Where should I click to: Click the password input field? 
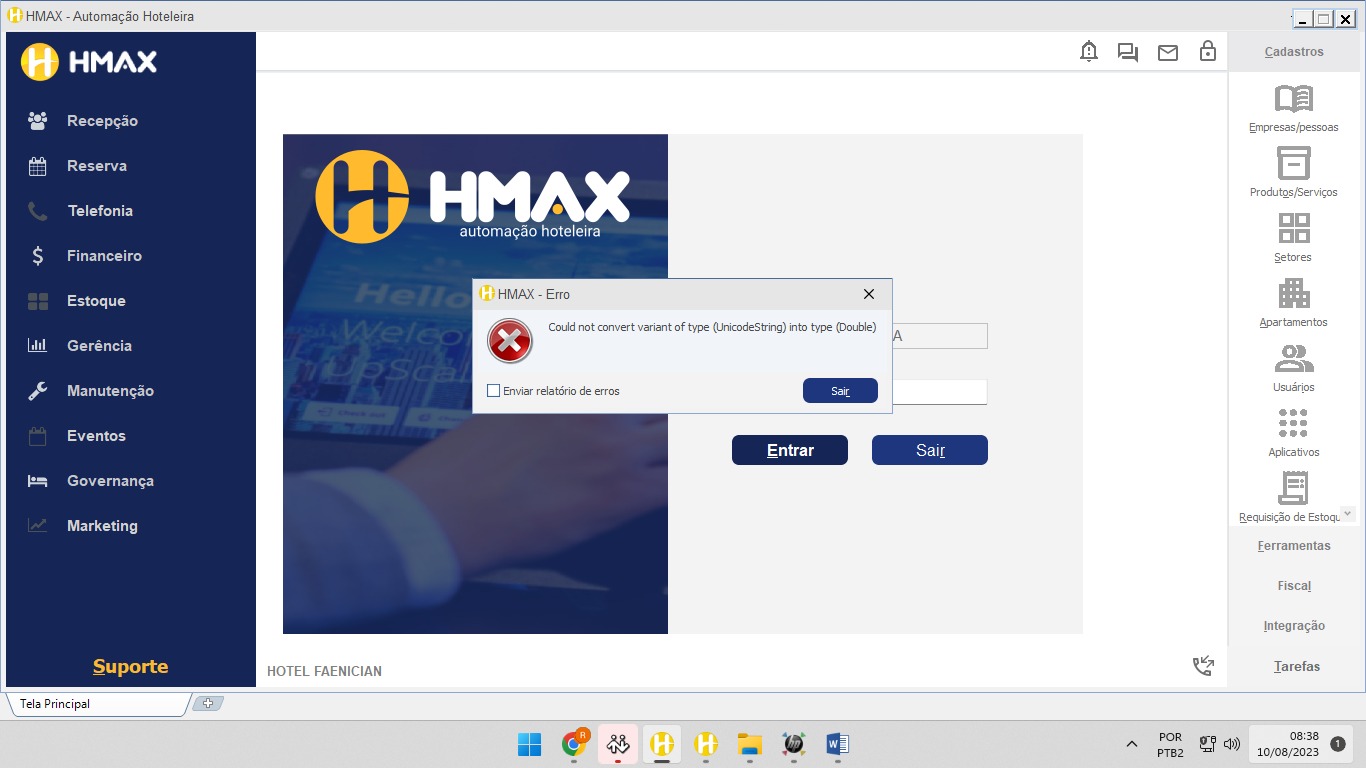(x=938, y=392)
